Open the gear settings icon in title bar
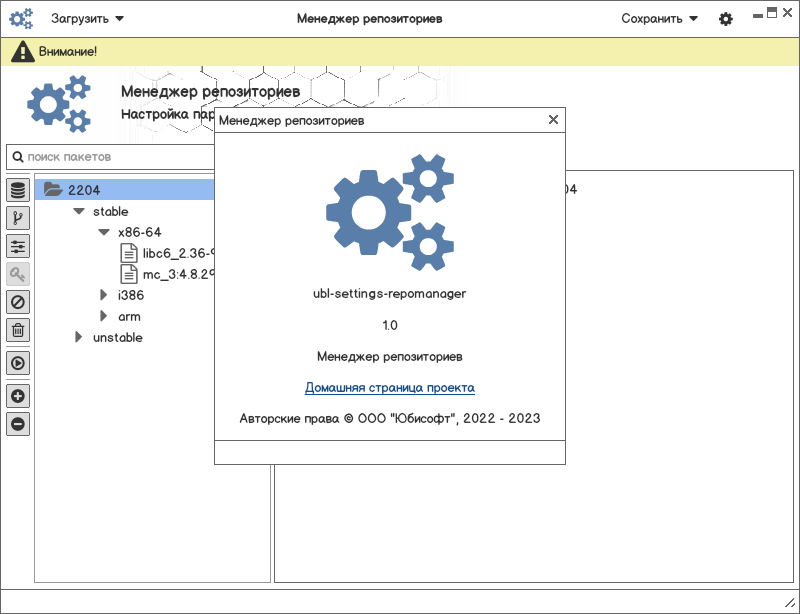The image size is (800, 614). pos(726,19)
